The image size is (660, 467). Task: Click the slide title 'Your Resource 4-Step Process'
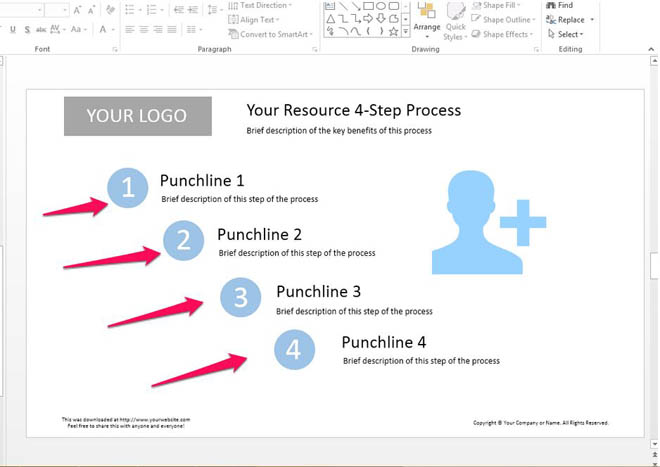354,110
